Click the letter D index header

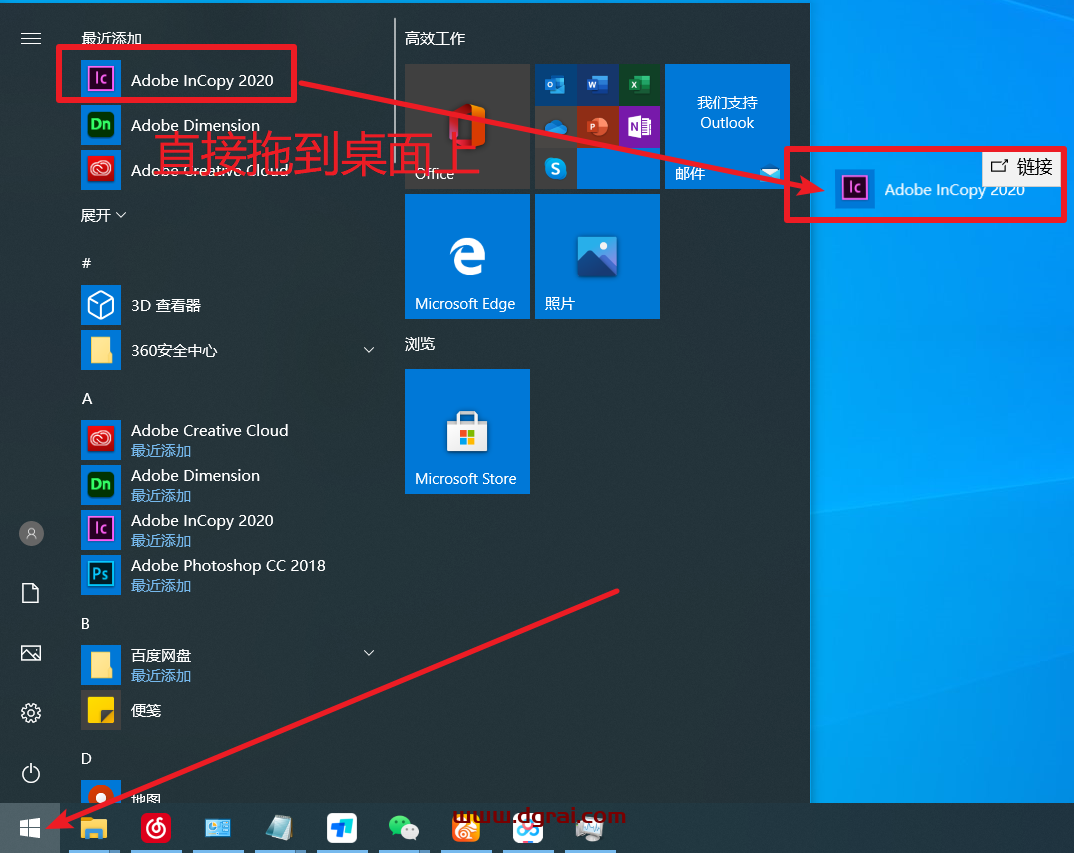pyautogui.click(x=86, y=758)
